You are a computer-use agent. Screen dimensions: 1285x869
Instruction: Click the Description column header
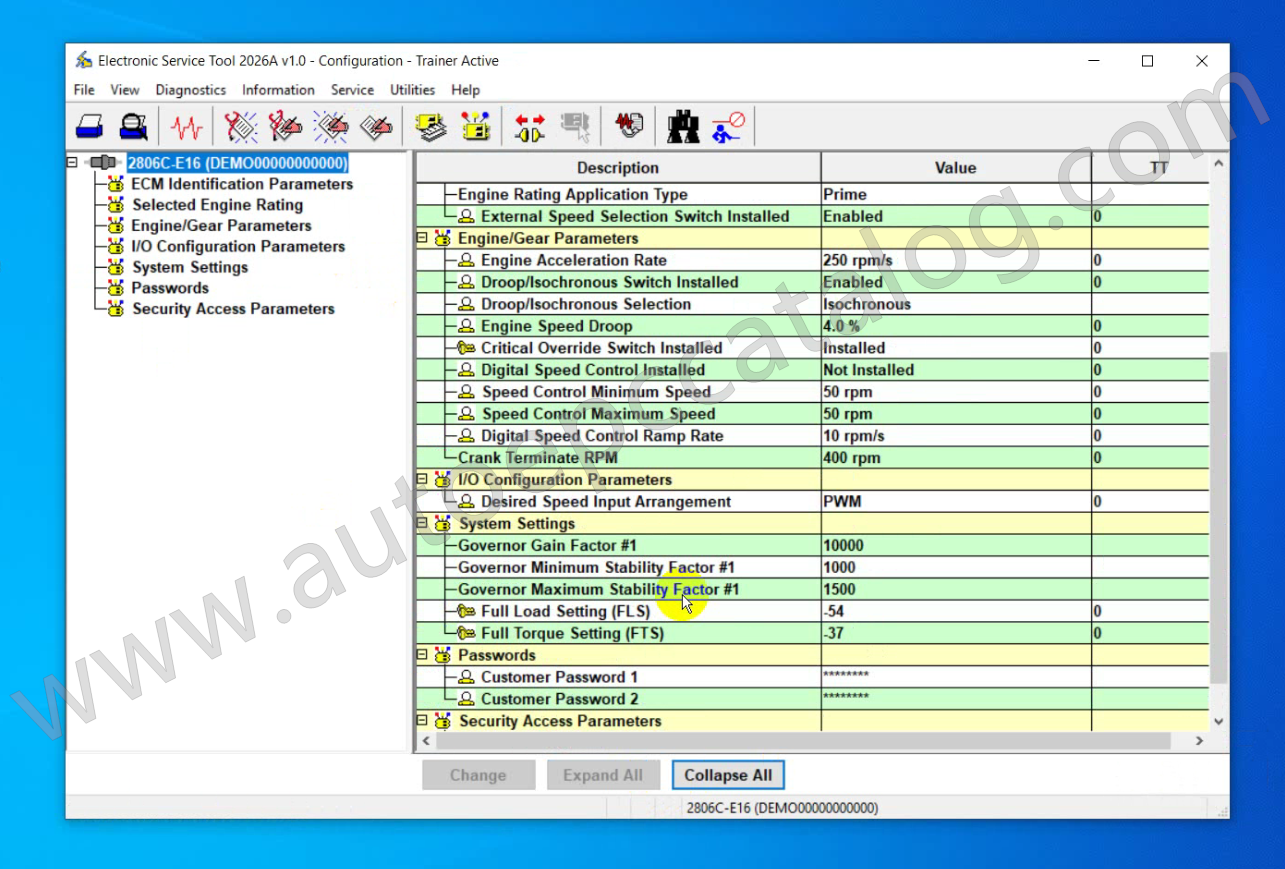coord(618,168)
